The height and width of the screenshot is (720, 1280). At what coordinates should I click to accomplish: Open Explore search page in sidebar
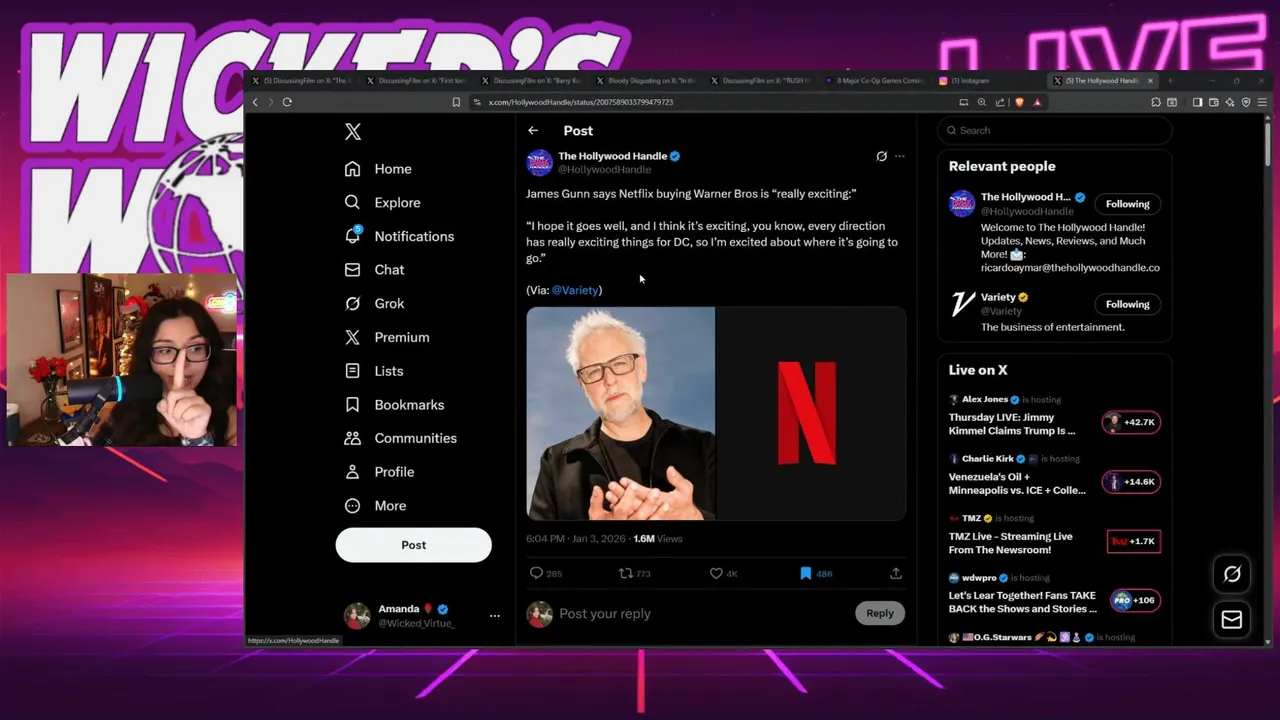(382, 202)
